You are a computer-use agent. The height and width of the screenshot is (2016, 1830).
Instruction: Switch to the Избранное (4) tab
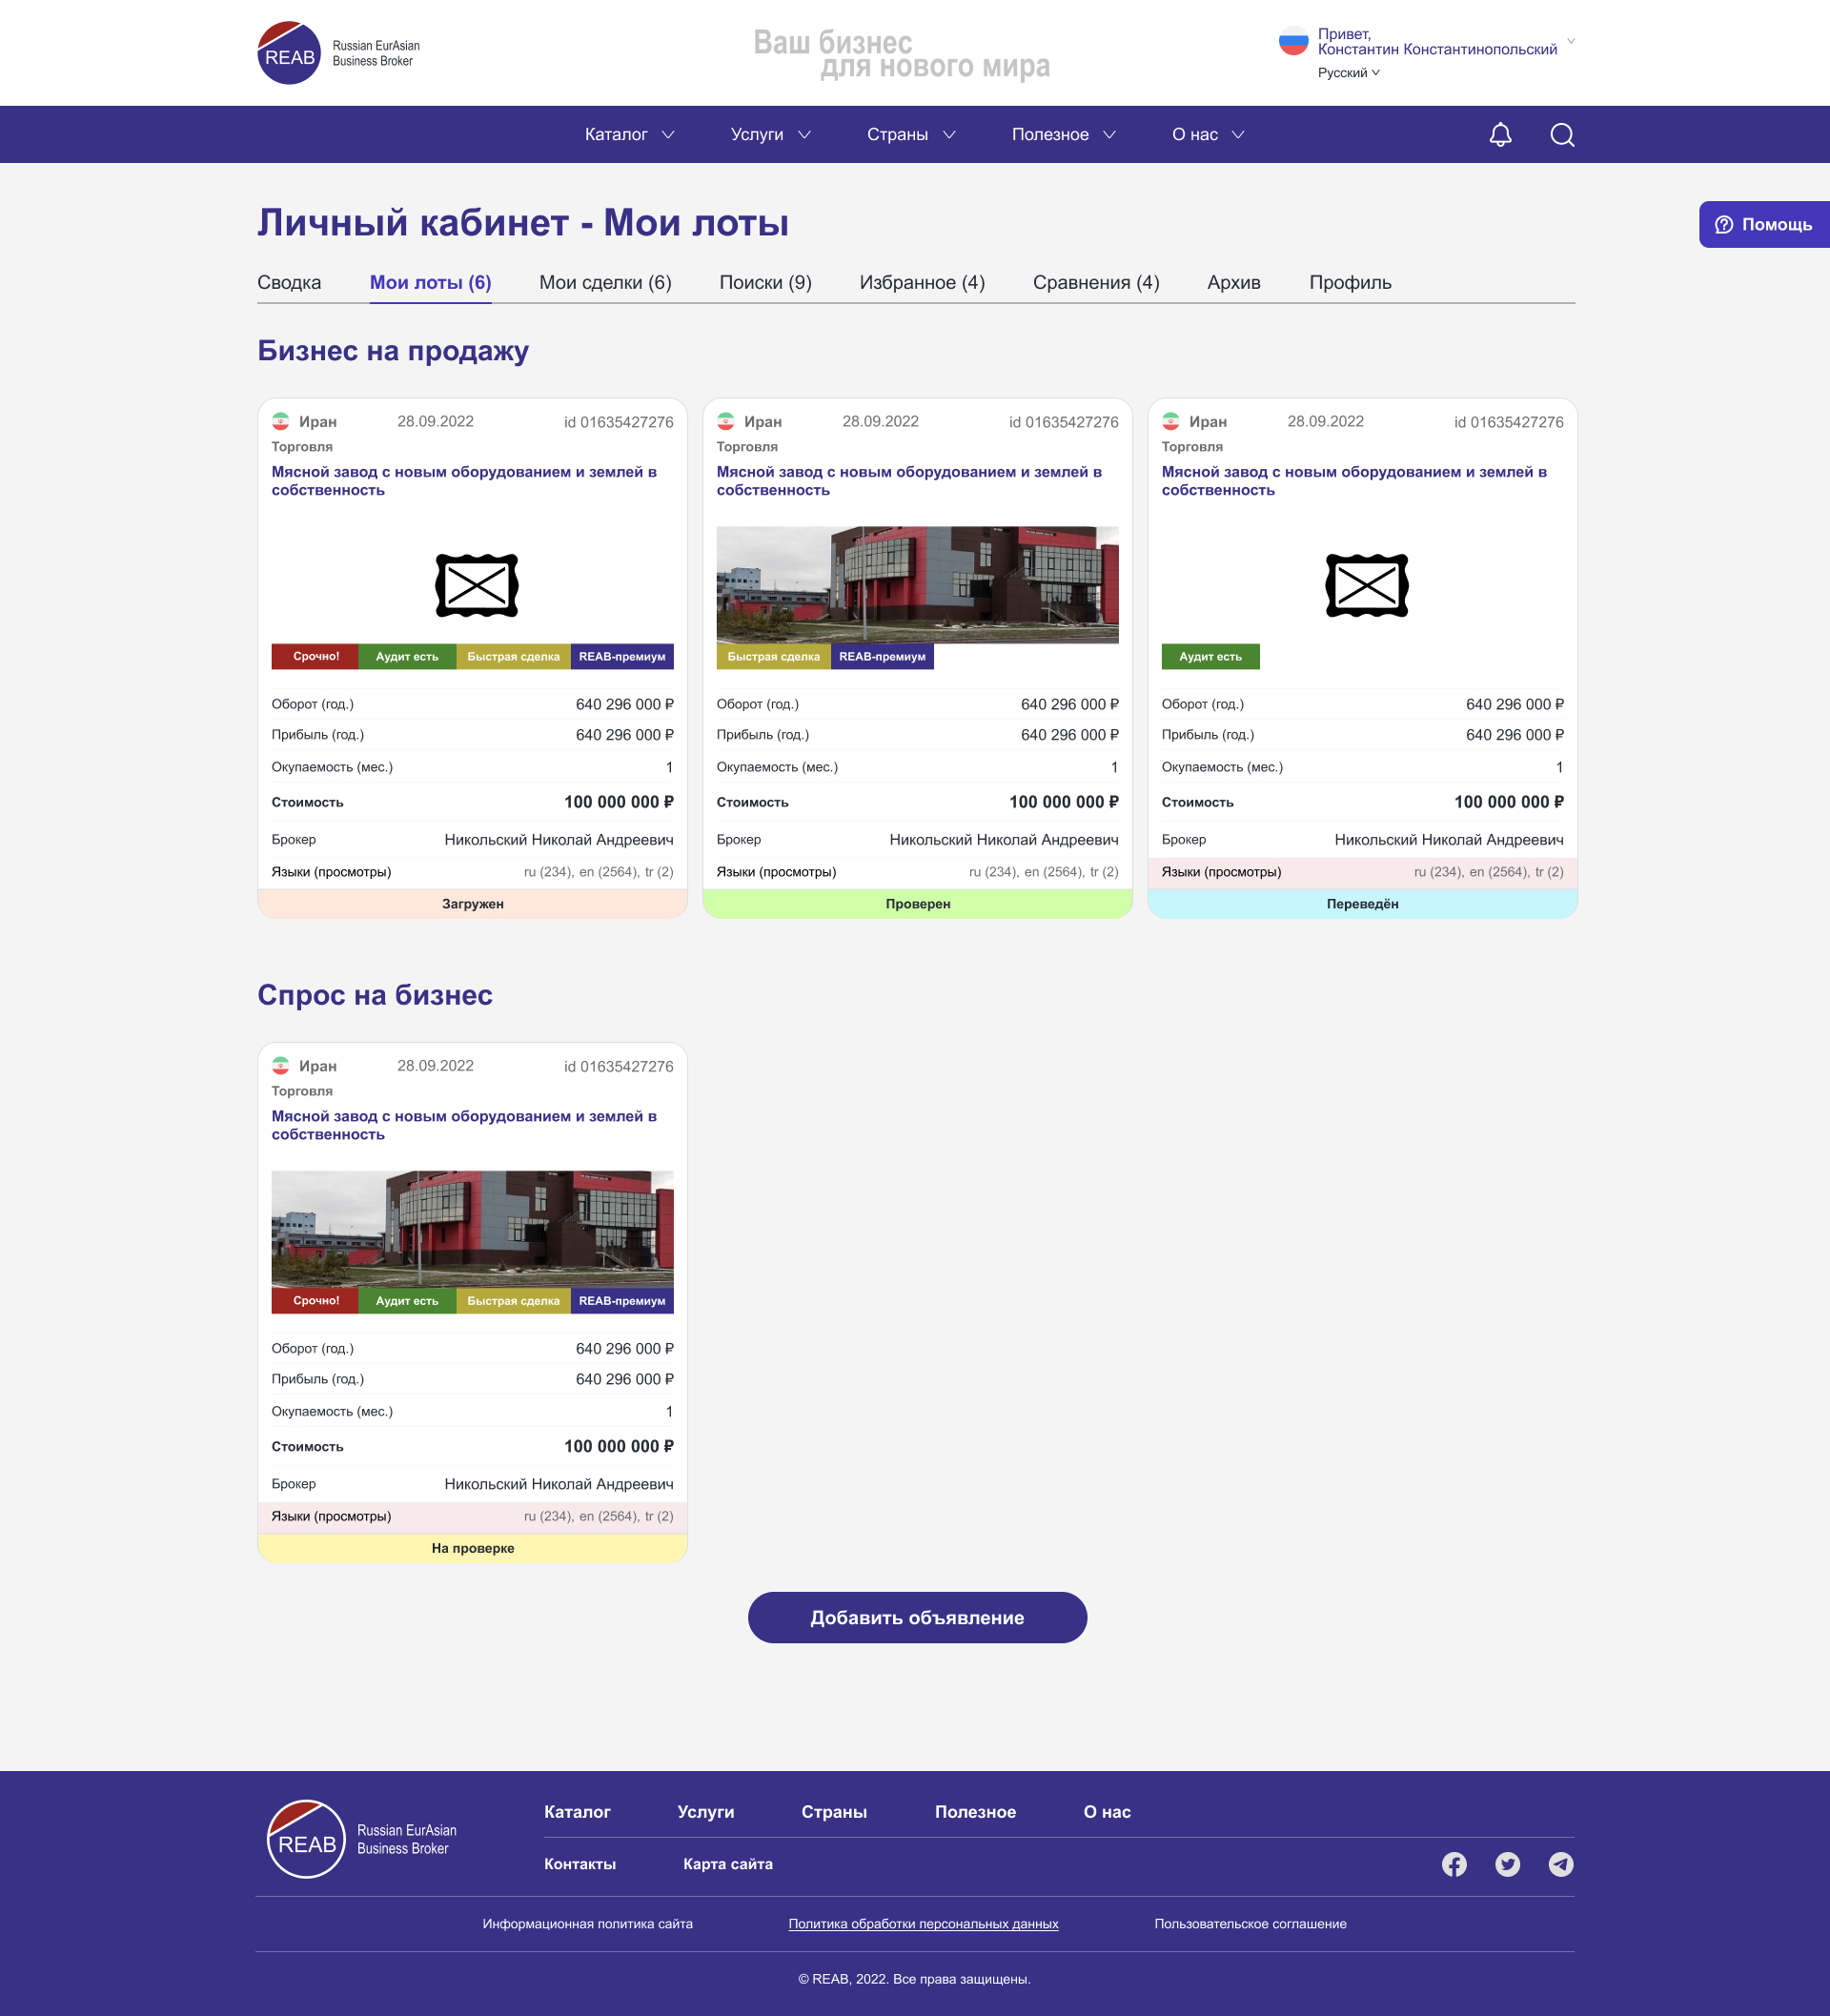coord(922,283)
